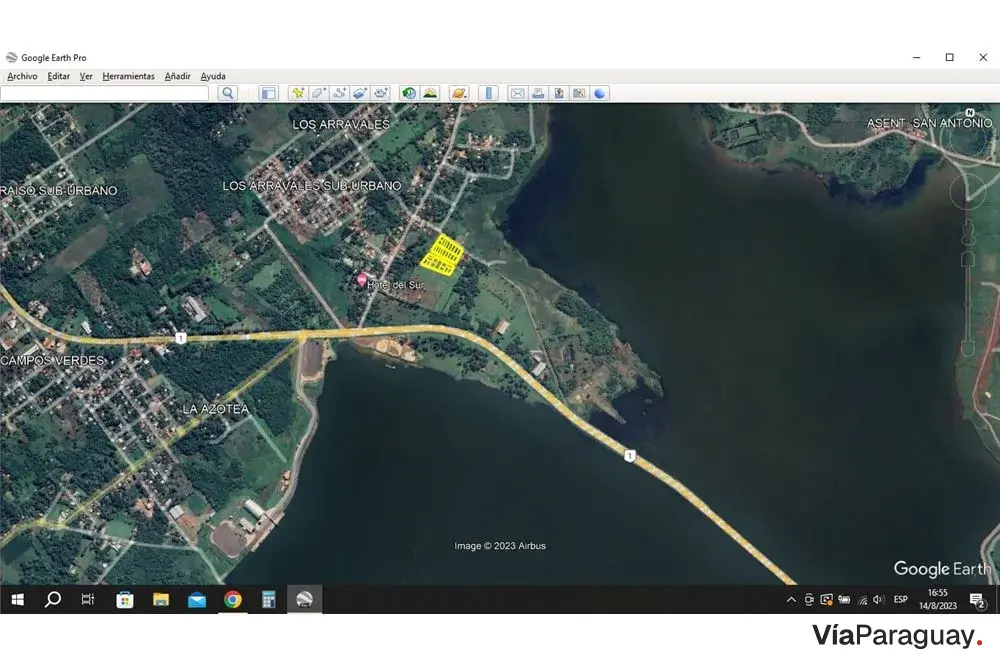Click the Google Earth Pro taskbar button
The image size is (1000, 667).
[x=304, y=599]
